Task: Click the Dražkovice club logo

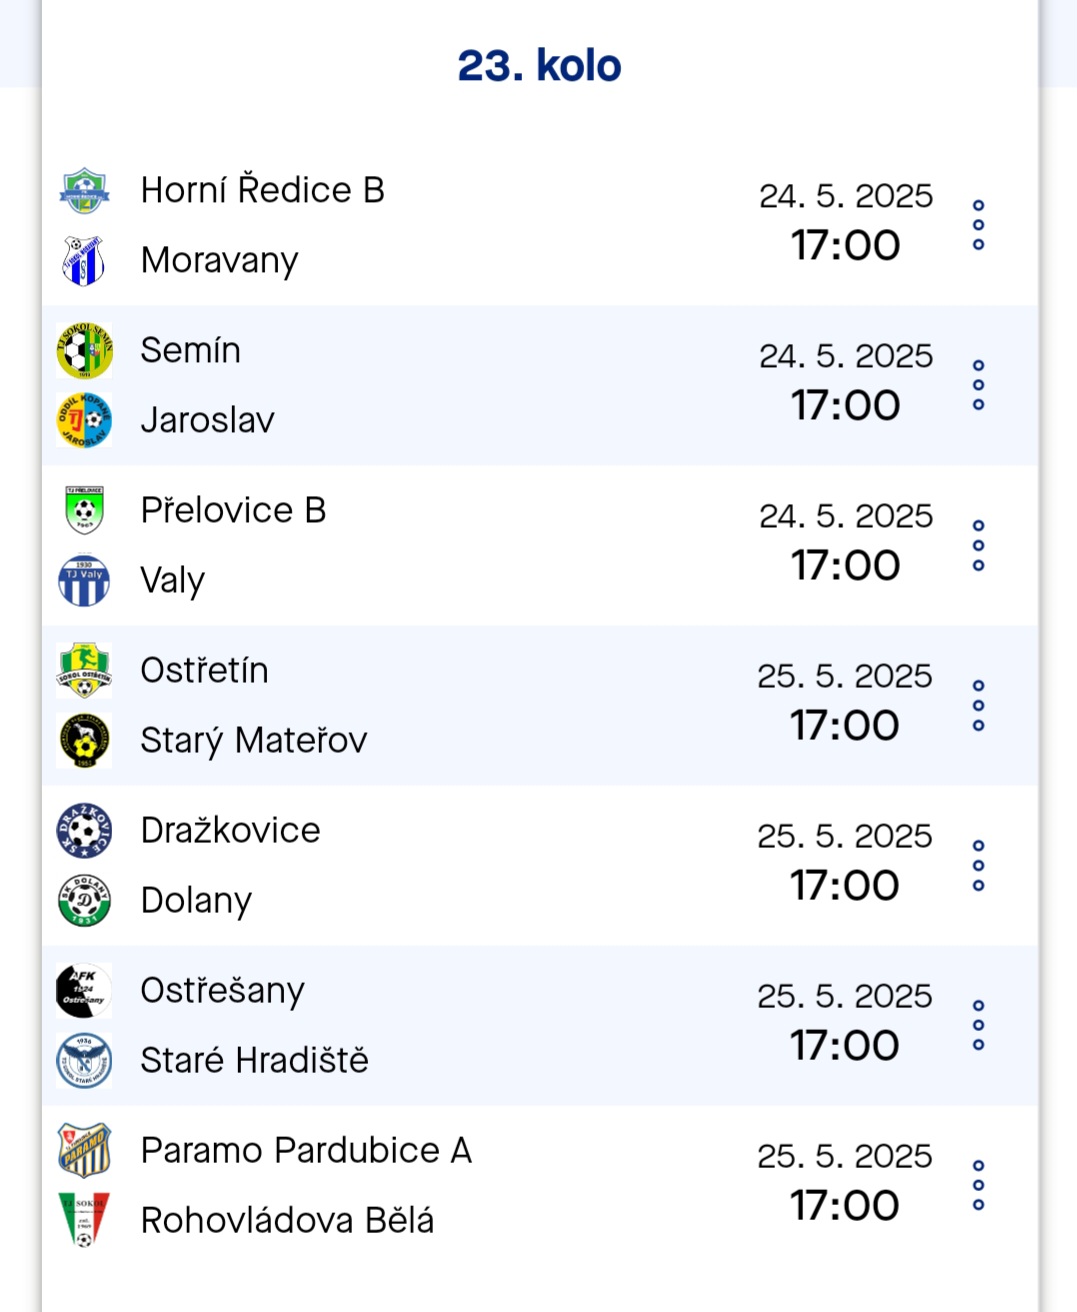Action: coord(84,830)
